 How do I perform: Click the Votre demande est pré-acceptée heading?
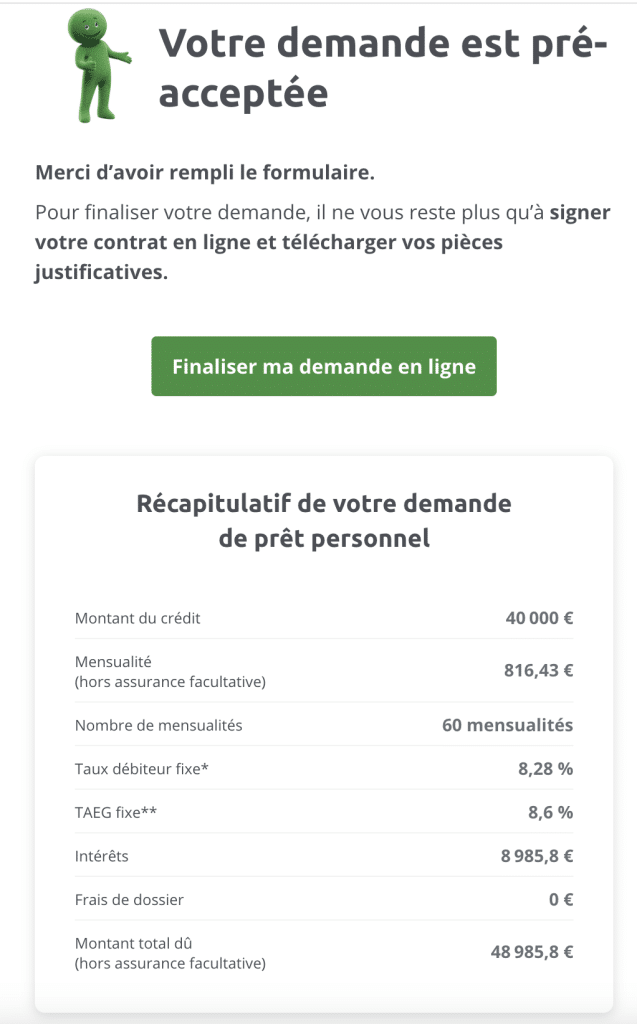tap(383, 67)
